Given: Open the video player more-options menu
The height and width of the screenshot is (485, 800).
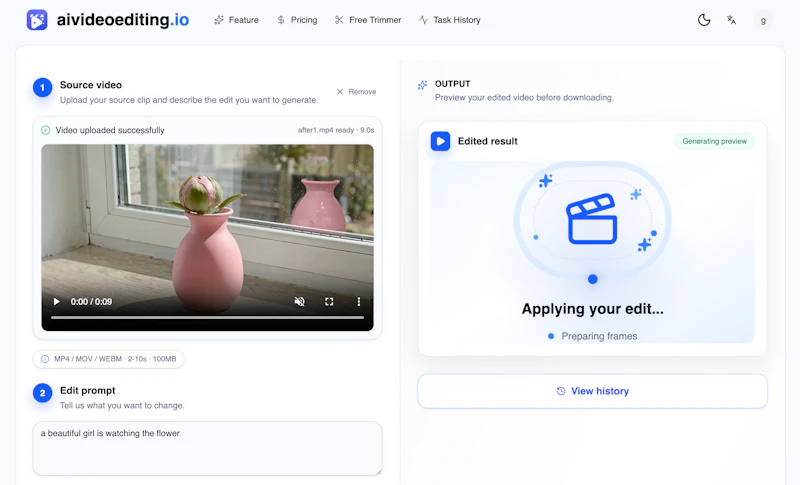Looking at the screenshot, I should tap(359, 301).
